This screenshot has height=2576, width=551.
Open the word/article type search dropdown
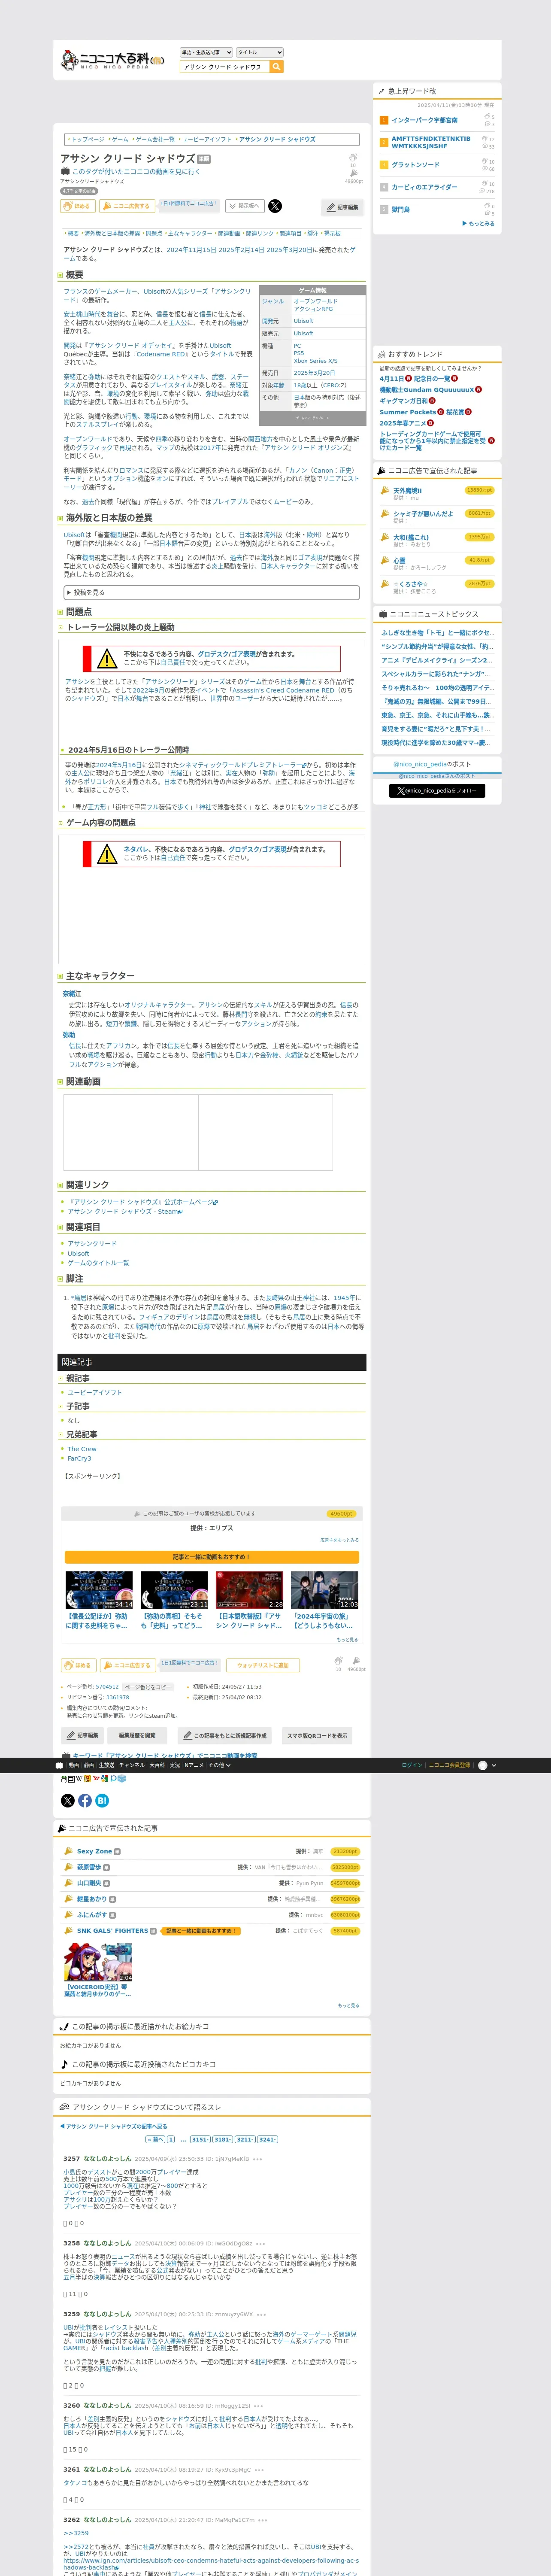coord(207,52)
